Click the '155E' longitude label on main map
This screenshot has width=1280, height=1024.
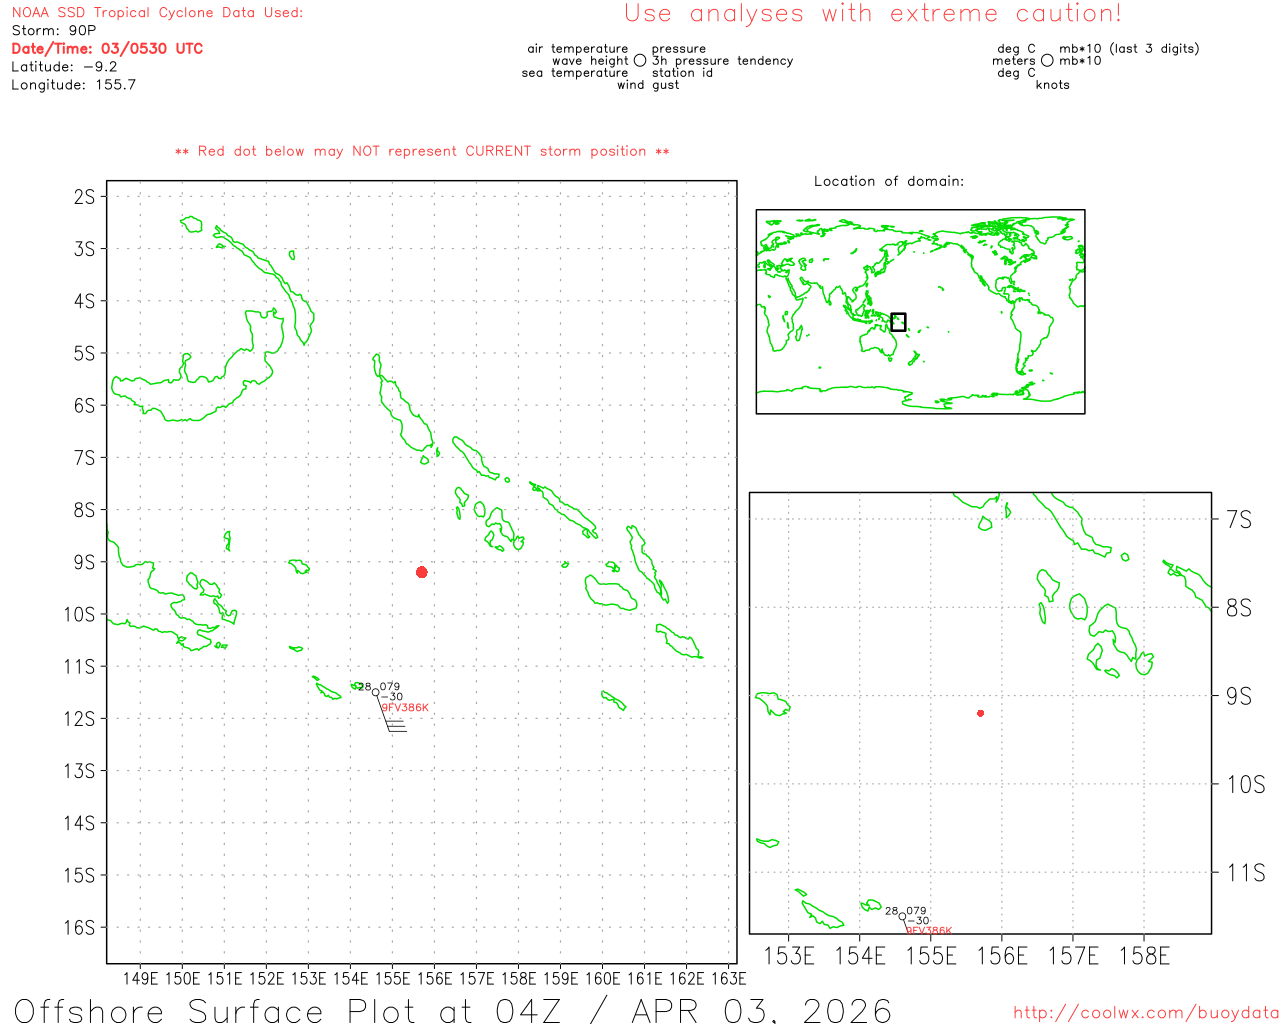[392, 978]
